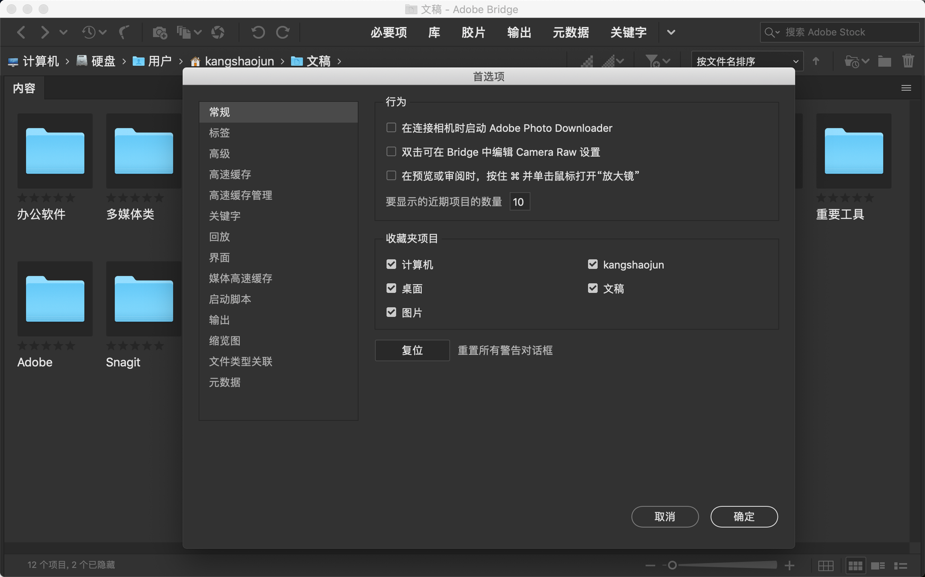
Task: Select the Snagit folder thumbnail
Action: point(143,299)
